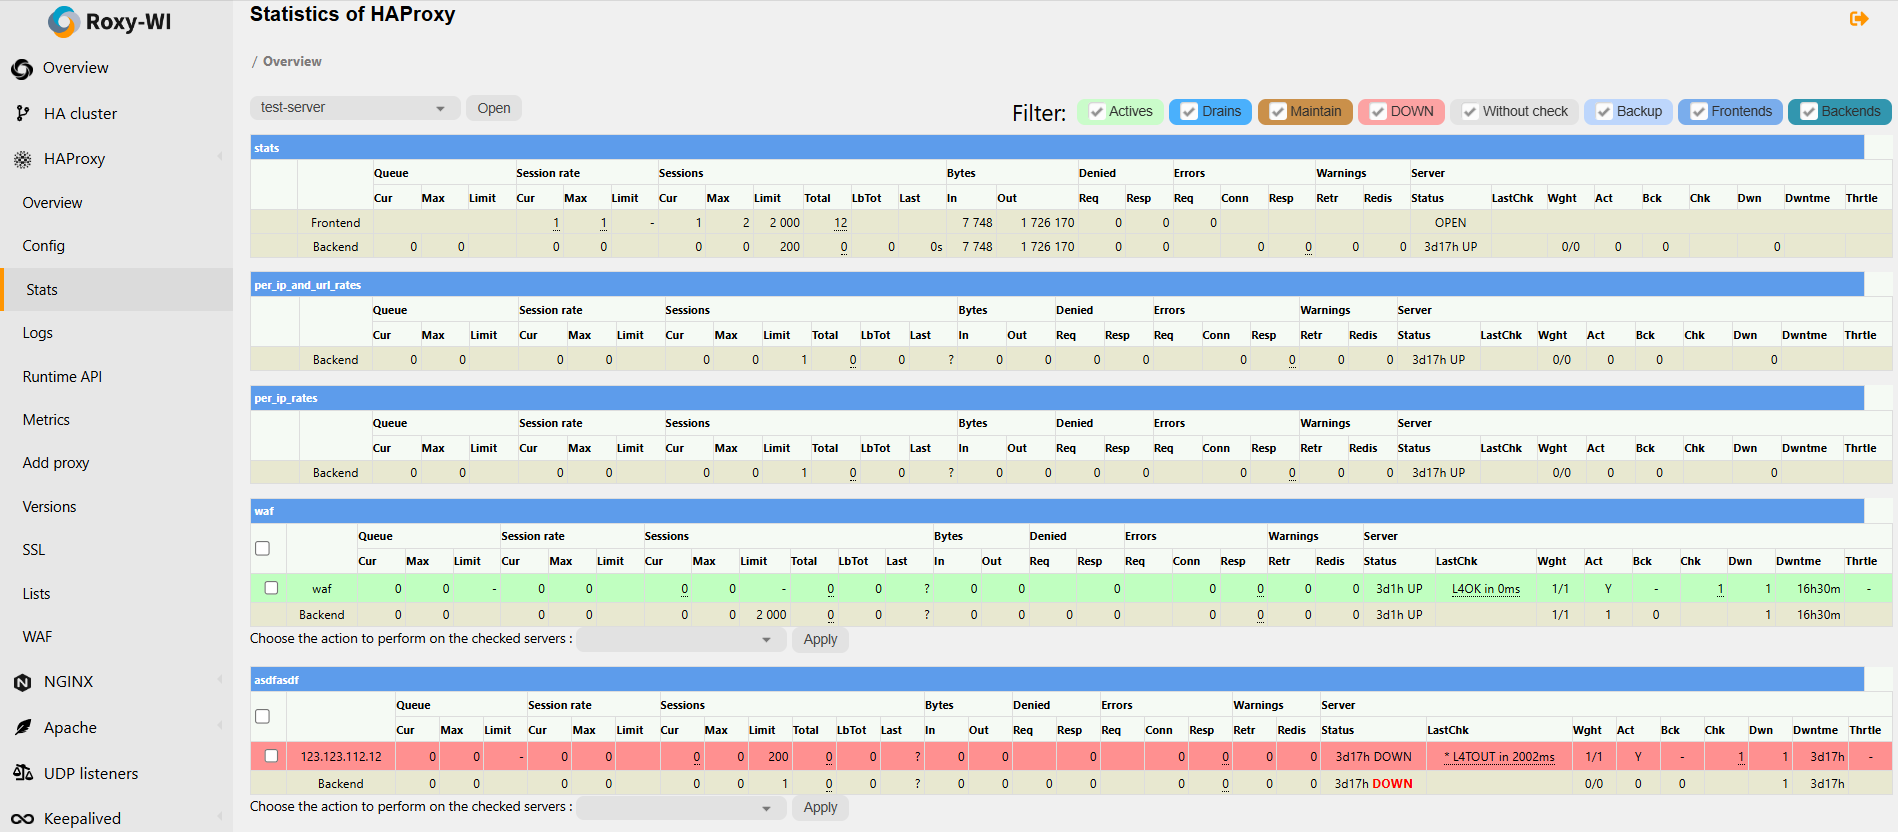Toggle the Maintain filter checkbox
Viewport: 1898px width, 832px height.
[1278, 112]
